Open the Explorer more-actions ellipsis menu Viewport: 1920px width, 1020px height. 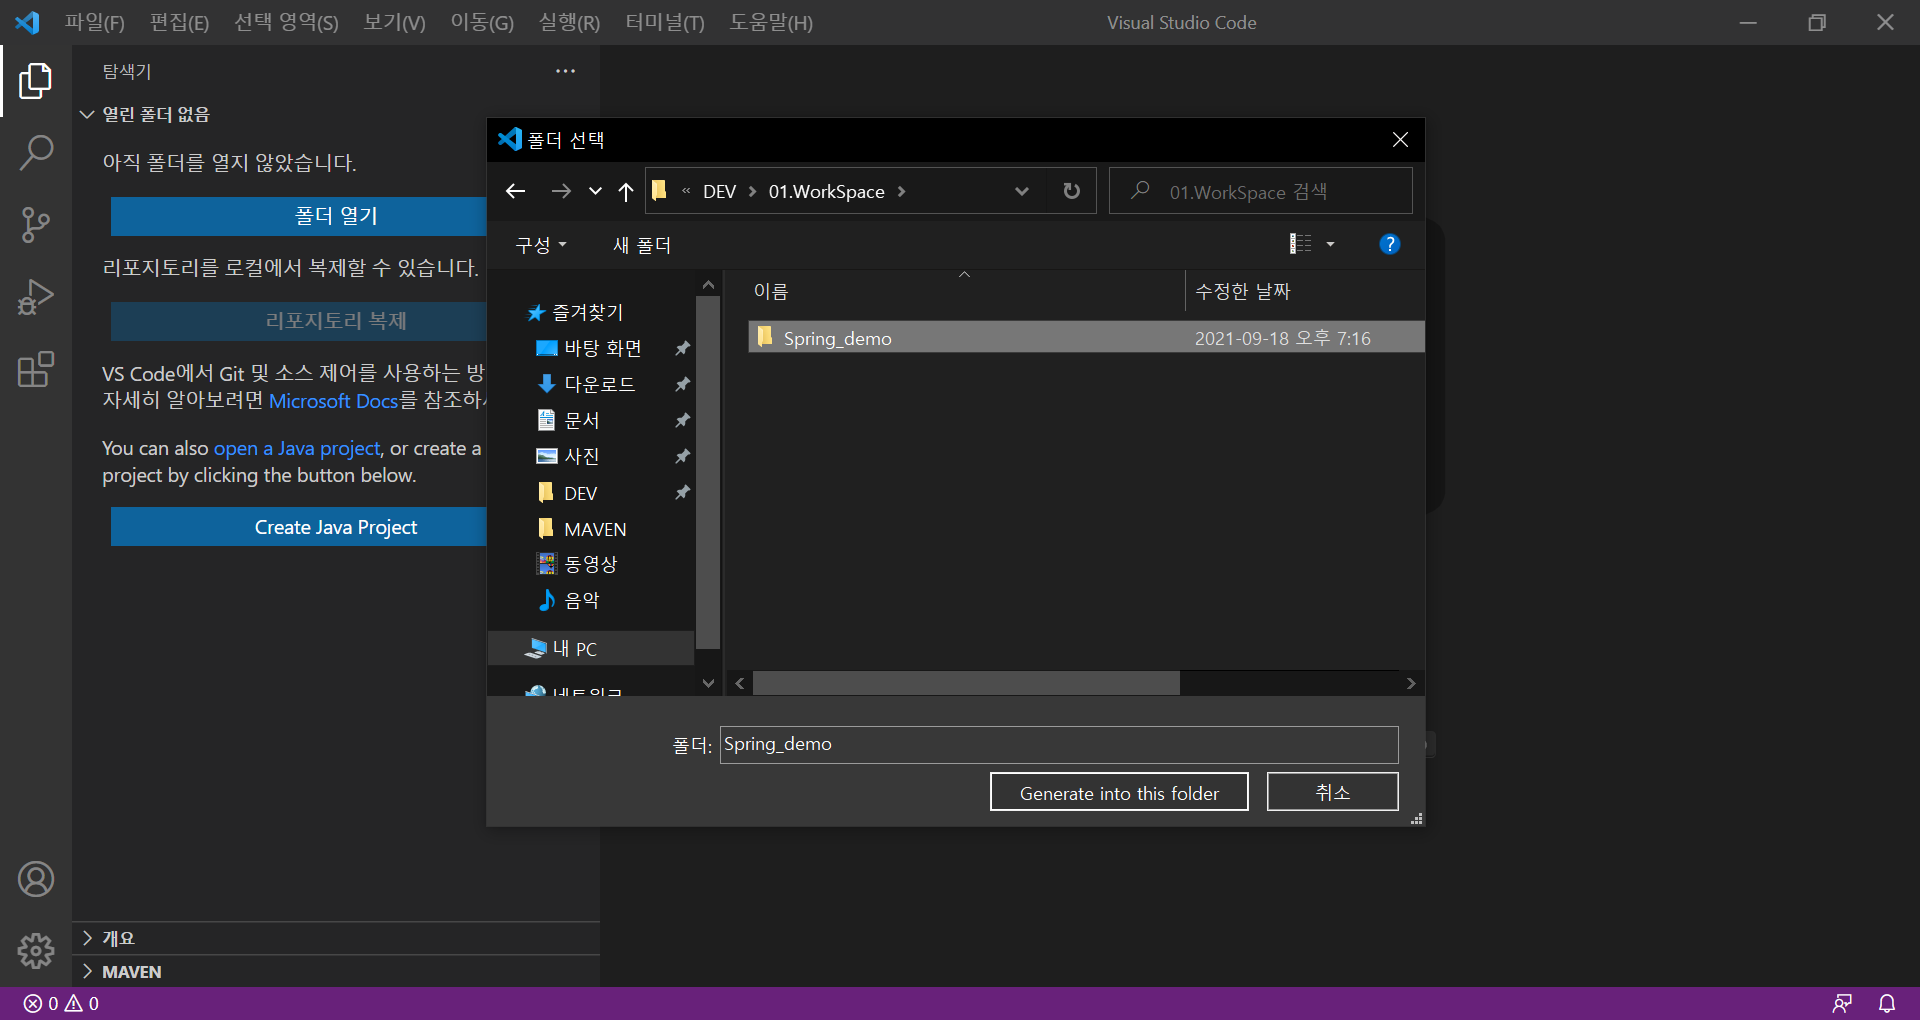click(x=565, y=71)
